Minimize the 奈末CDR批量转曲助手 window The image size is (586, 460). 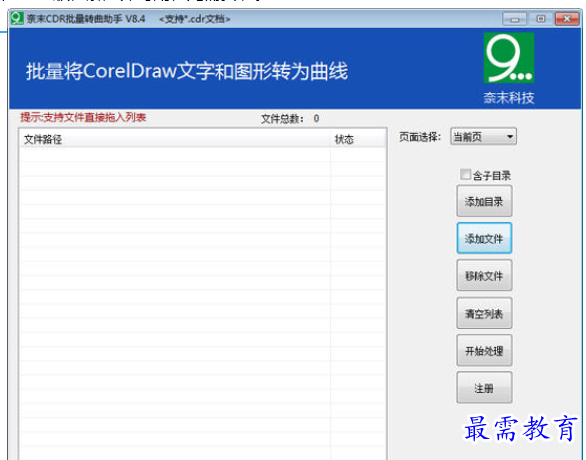515,19
